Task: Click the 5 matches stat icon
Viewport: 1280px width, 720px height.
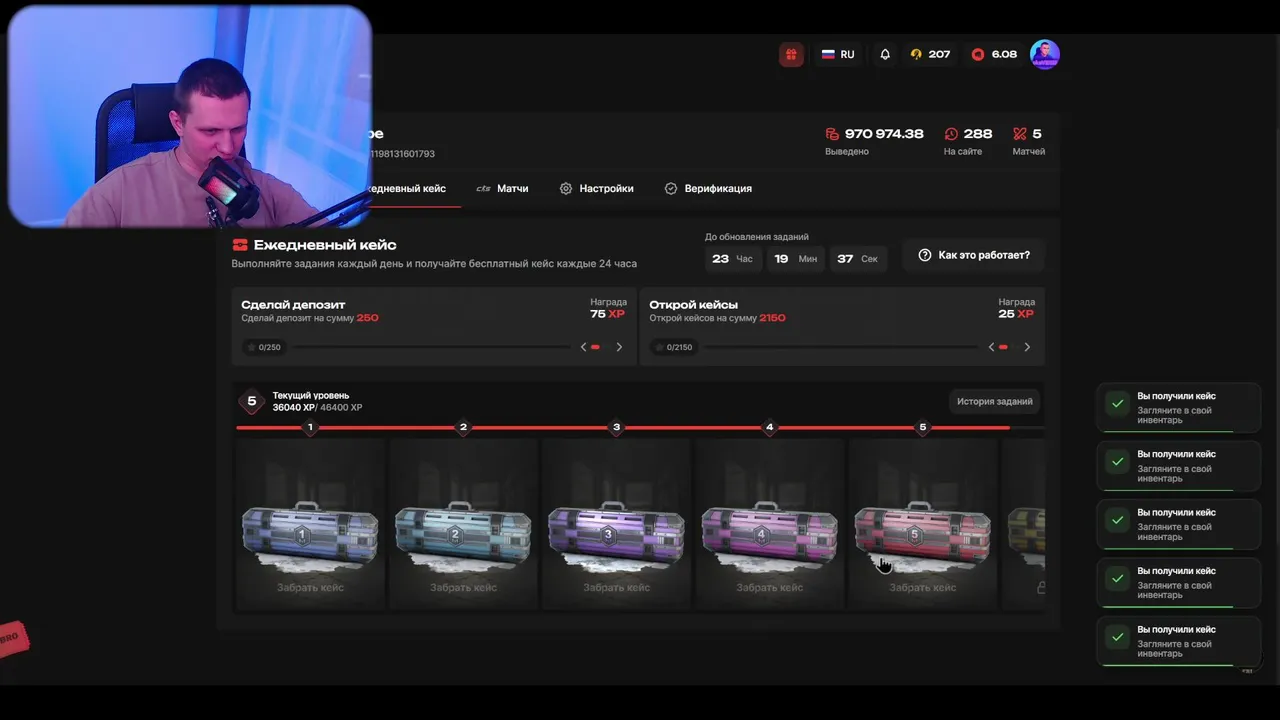Action: coord(1020,133)
